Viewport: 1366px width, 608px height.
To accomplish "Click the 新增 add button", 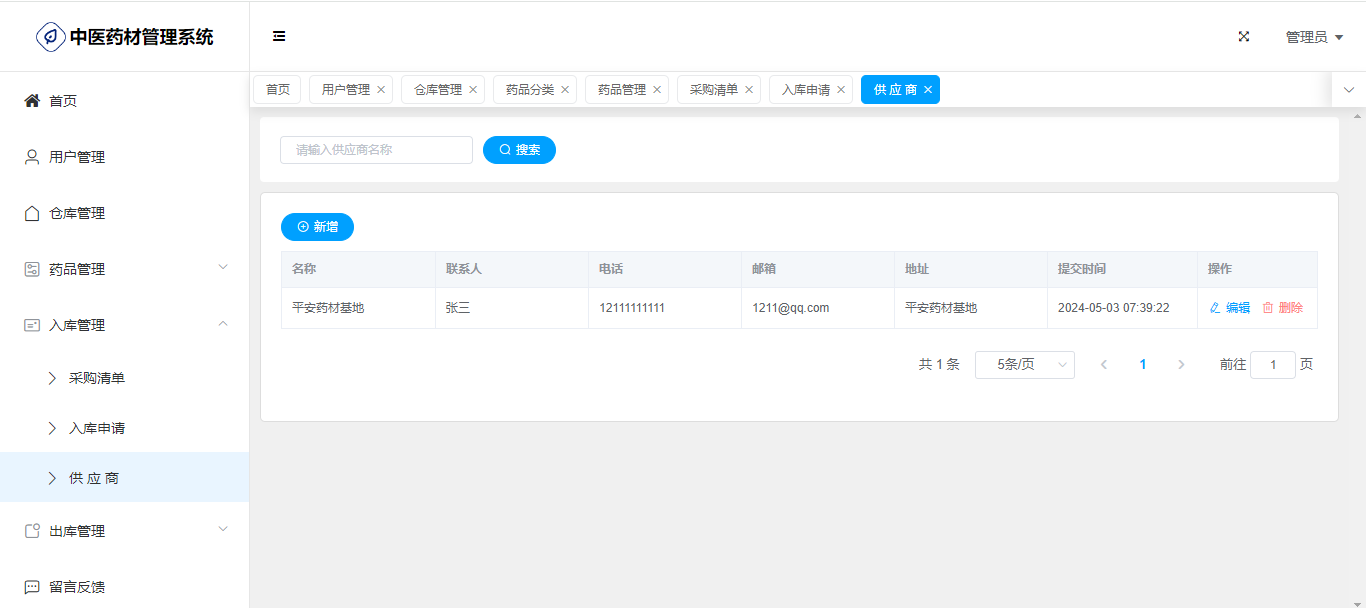I will (x=317, y=227).
